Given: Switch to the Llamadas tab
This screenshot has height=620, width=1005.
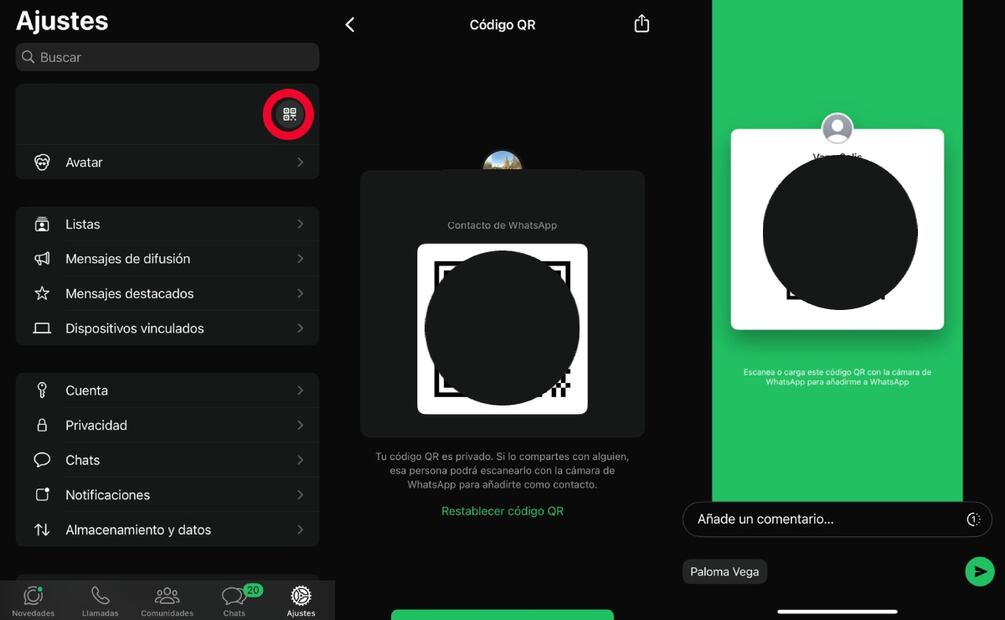Looking at the screenshot, I should [100, 600].
